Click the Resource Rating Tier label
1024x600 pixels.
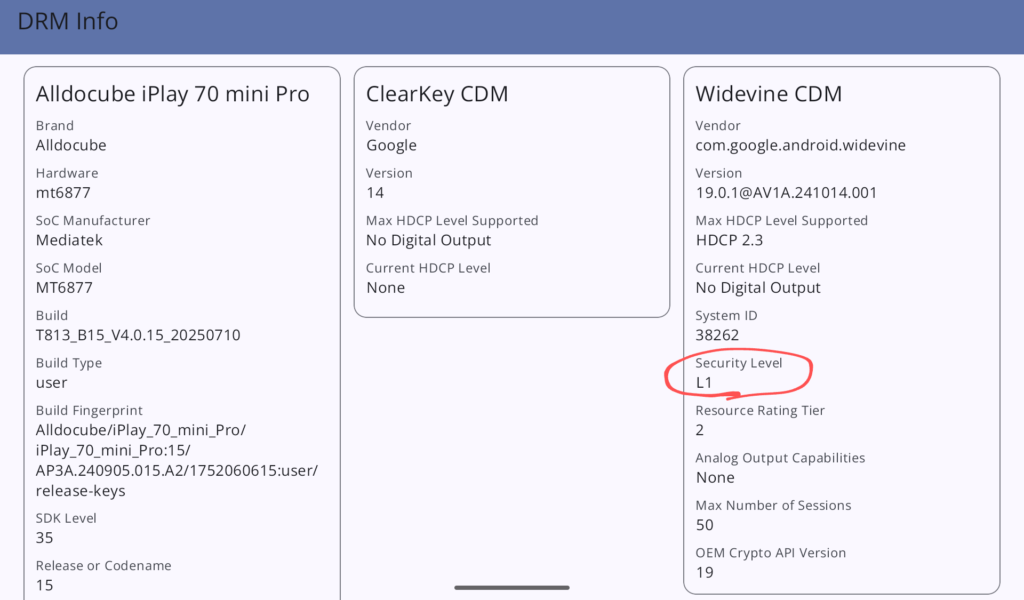pos(760,411)
